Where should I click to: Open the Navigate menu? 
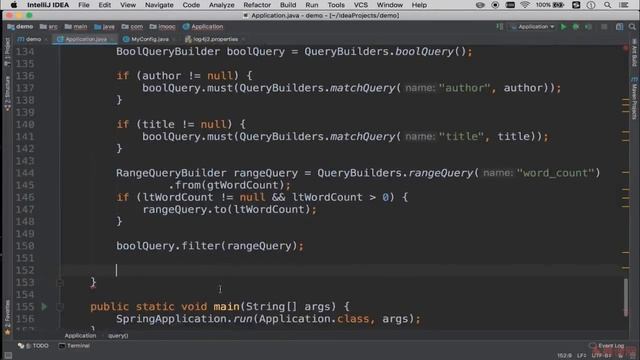159,5
